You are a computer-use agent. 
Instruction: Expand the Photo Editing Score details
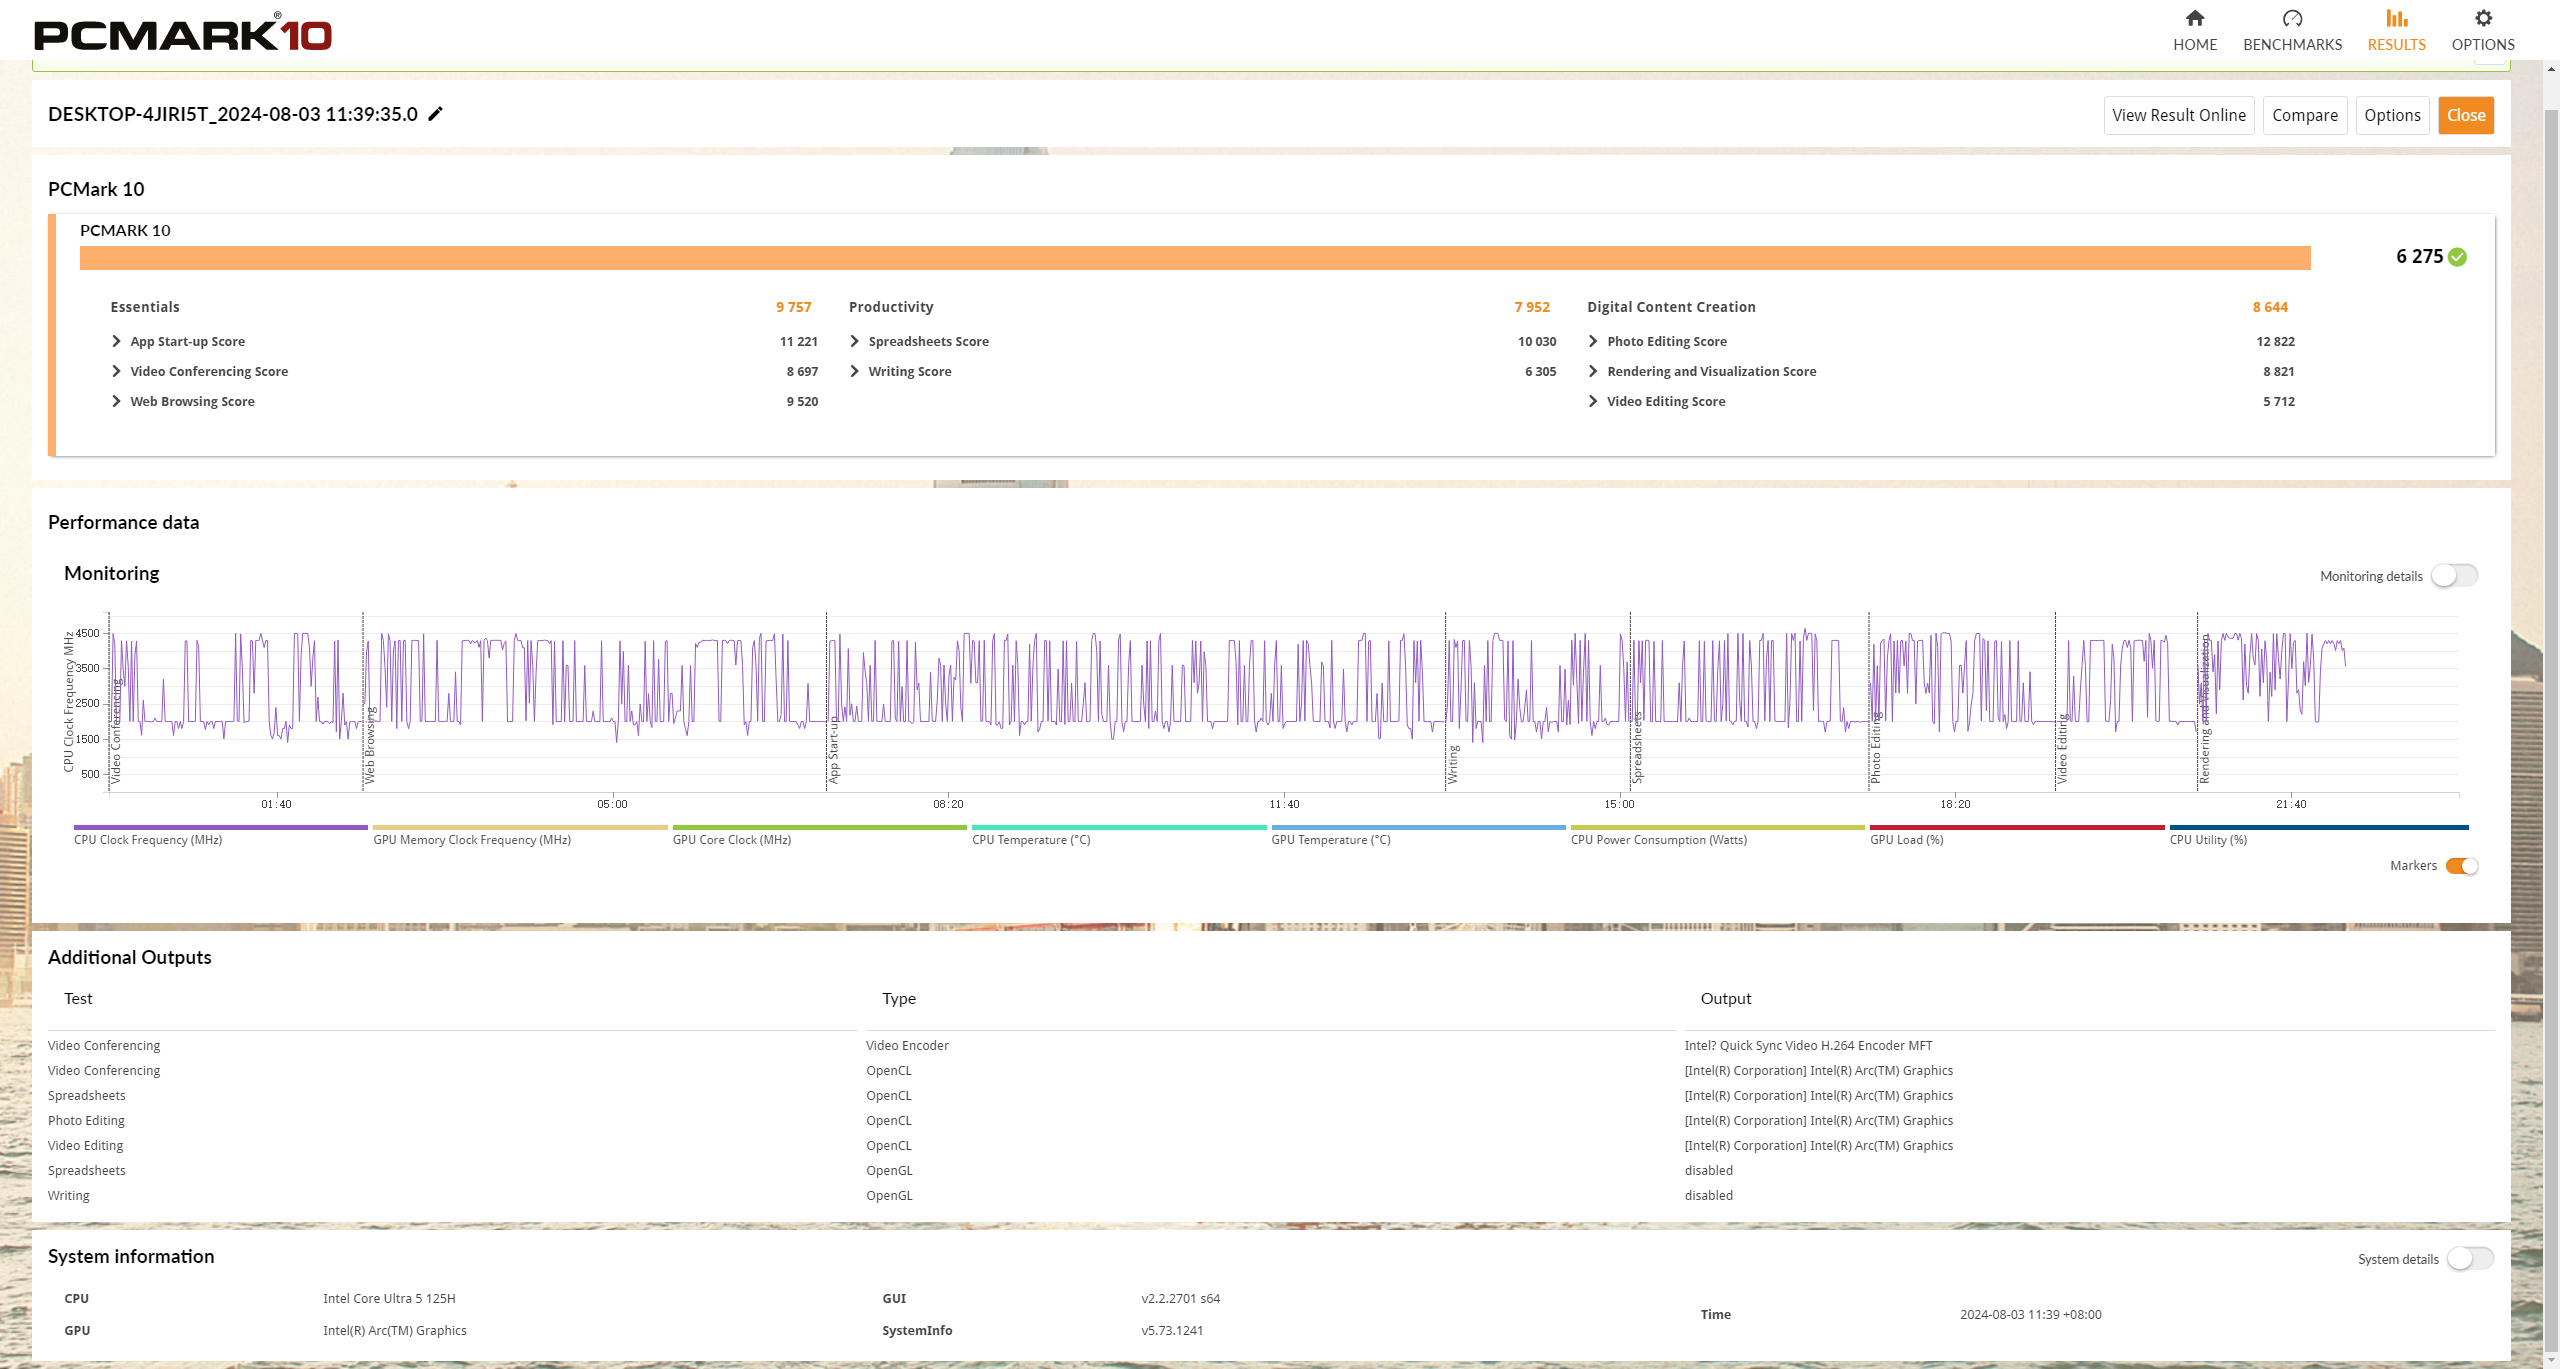click(1593, 342)
